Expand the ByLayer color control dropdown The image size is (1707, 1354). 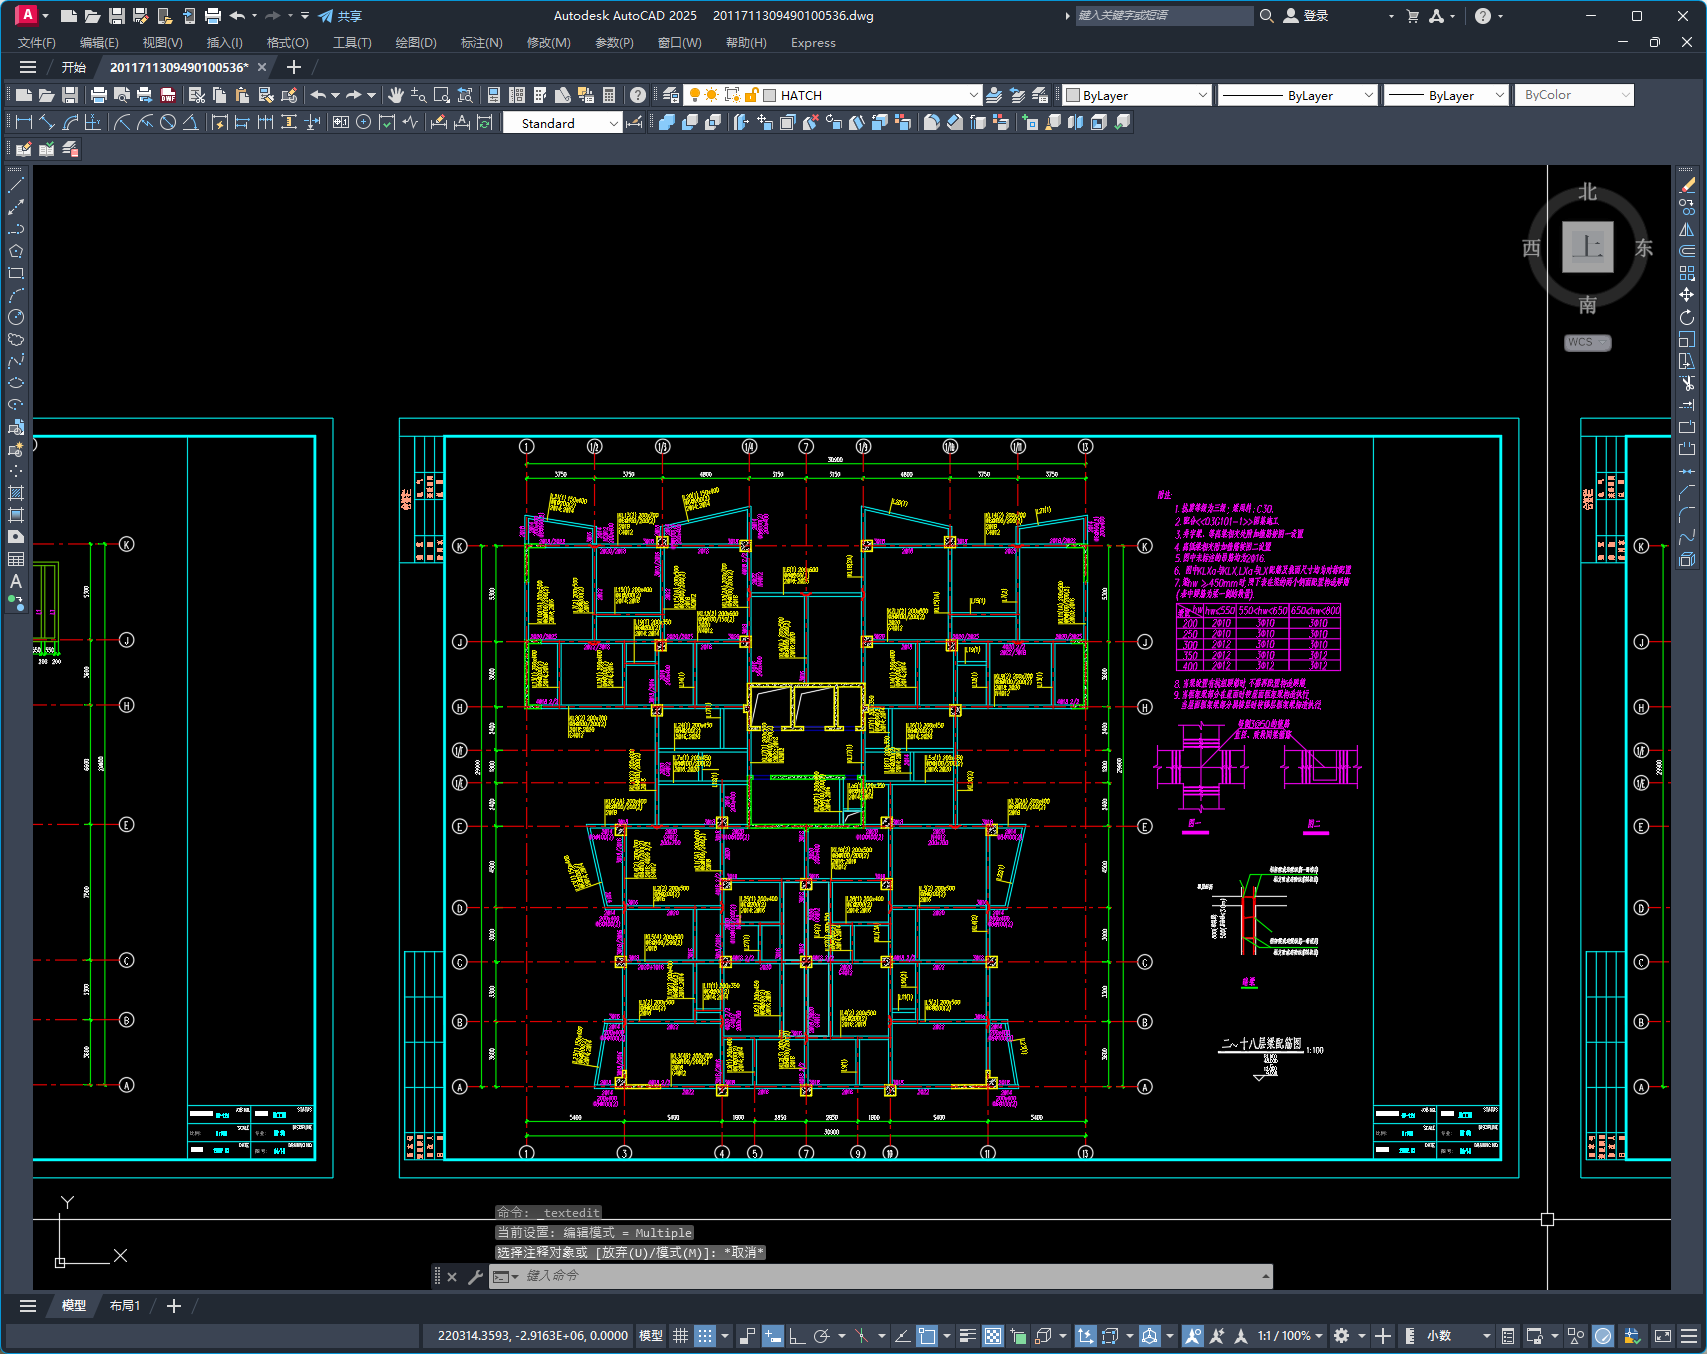[x=1202, y=95]
